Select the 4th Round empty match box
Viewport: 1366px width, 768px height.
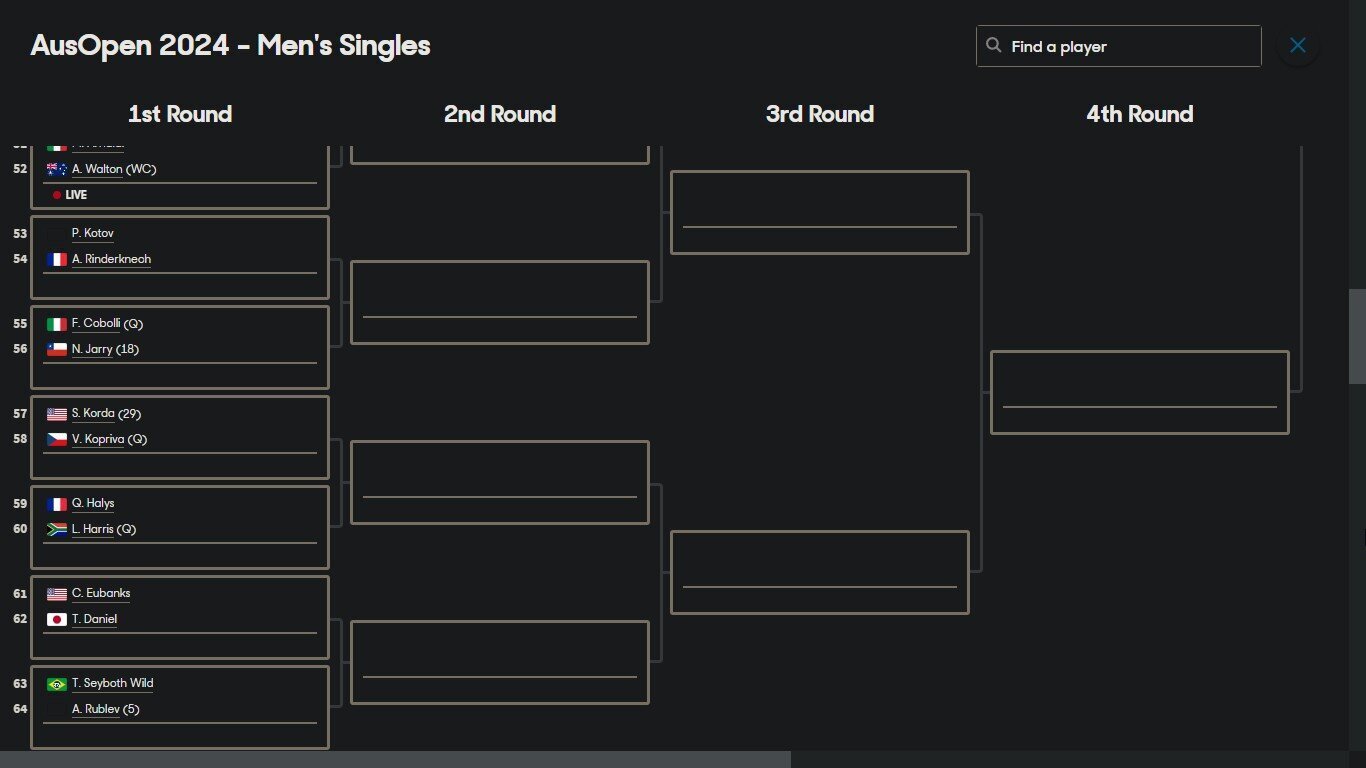coord(1139,392)
